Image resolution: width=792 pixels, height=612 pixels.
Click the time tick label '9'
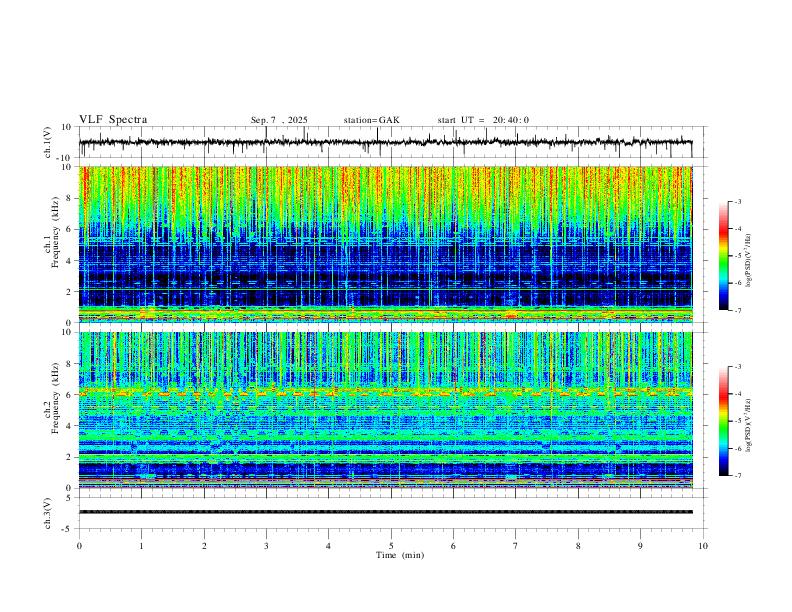click(640, 546)
